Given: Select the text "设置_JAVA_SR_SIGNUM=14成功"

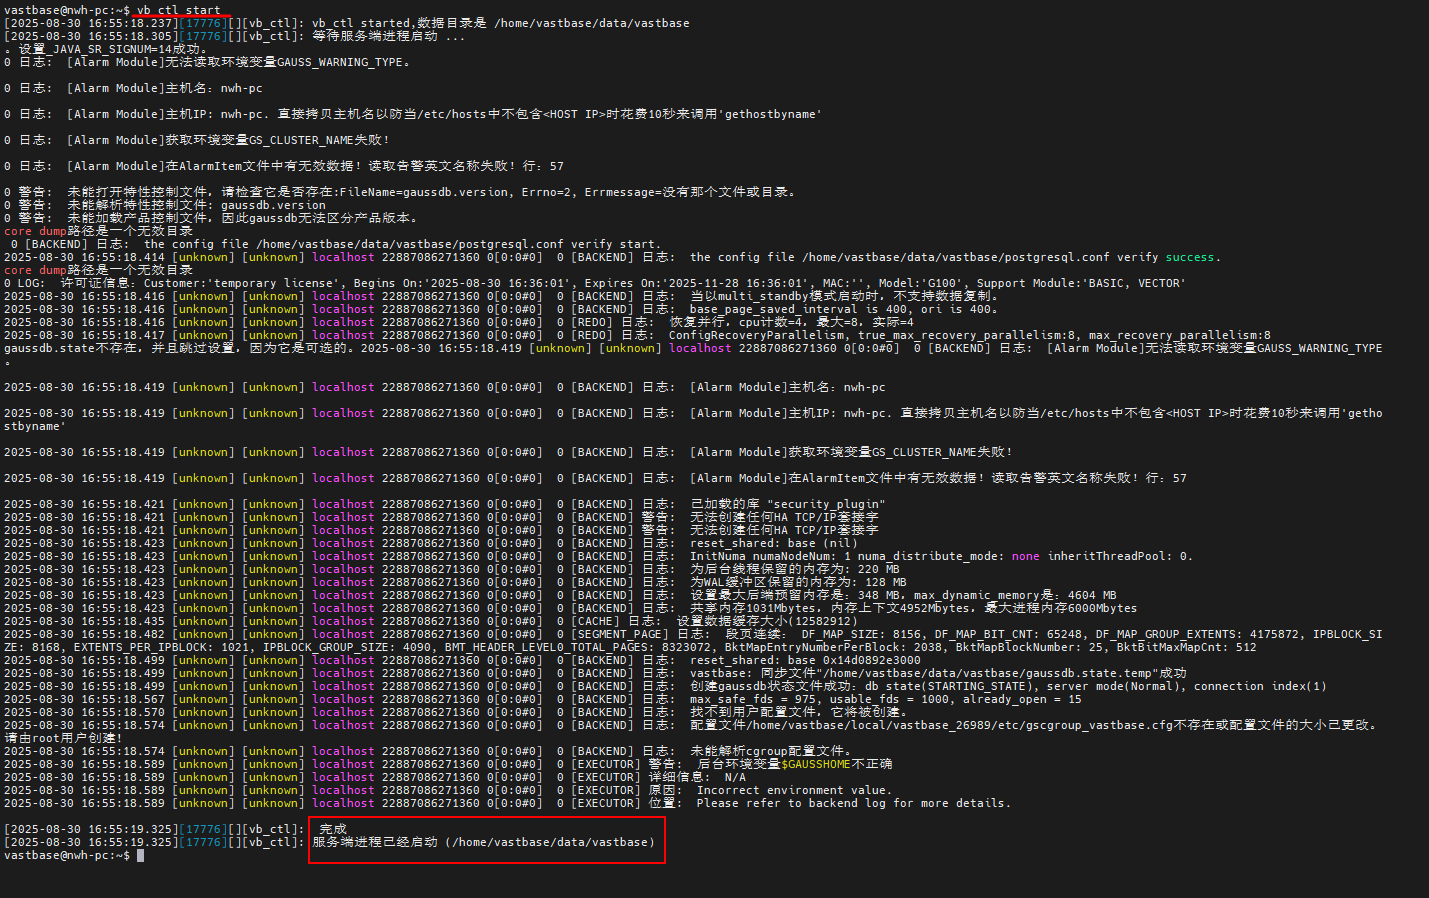Looking at the screenshot, I should point(109,49).
